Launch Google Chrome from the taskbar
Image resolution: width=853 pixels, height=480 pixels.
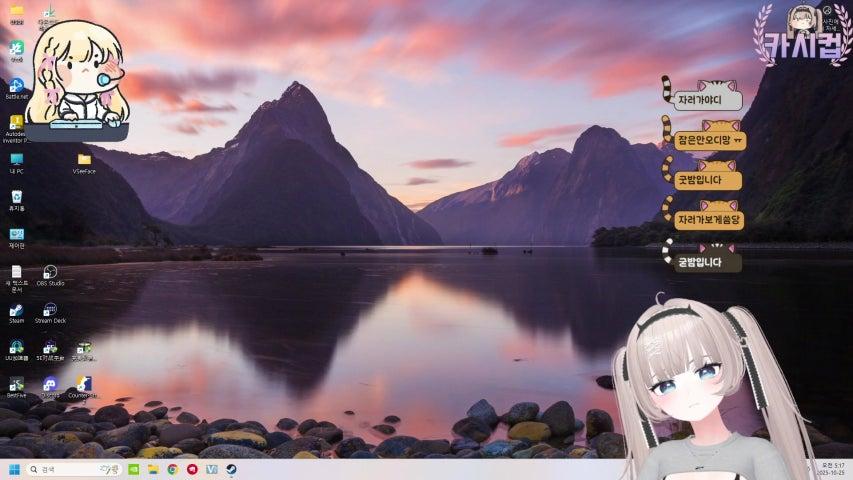coord(173,469)
